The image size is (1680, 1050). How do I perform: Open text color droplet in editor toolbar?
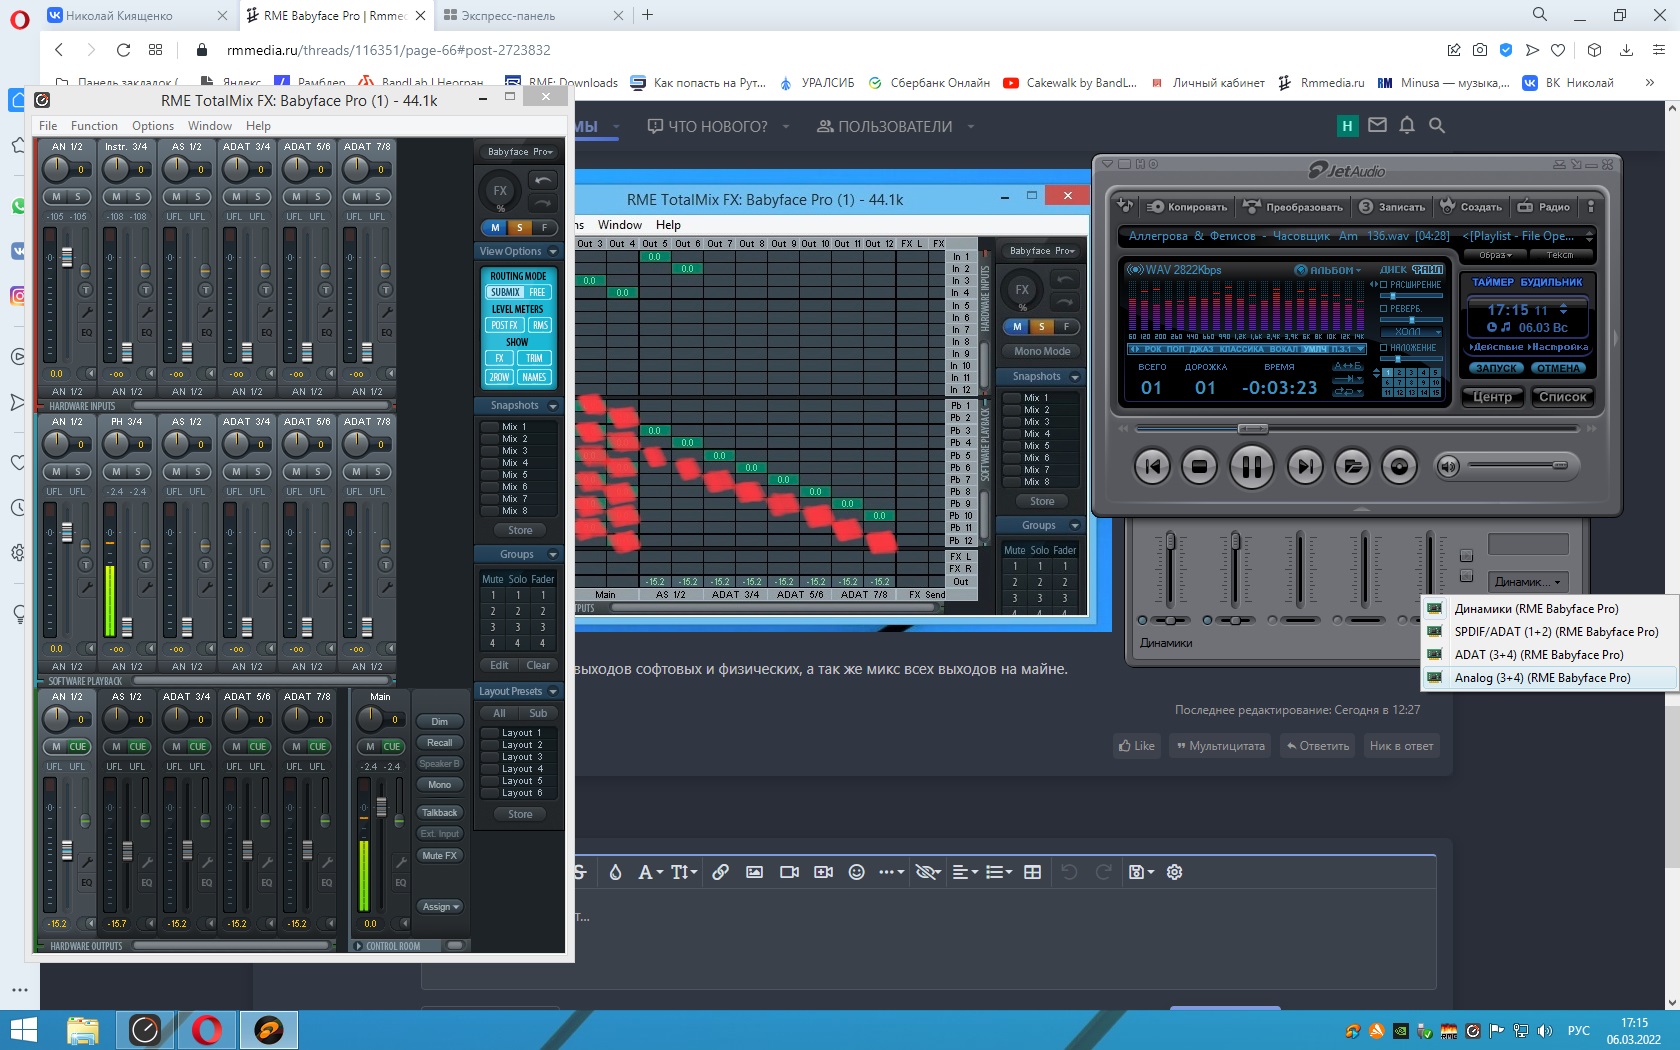[615, 872]
